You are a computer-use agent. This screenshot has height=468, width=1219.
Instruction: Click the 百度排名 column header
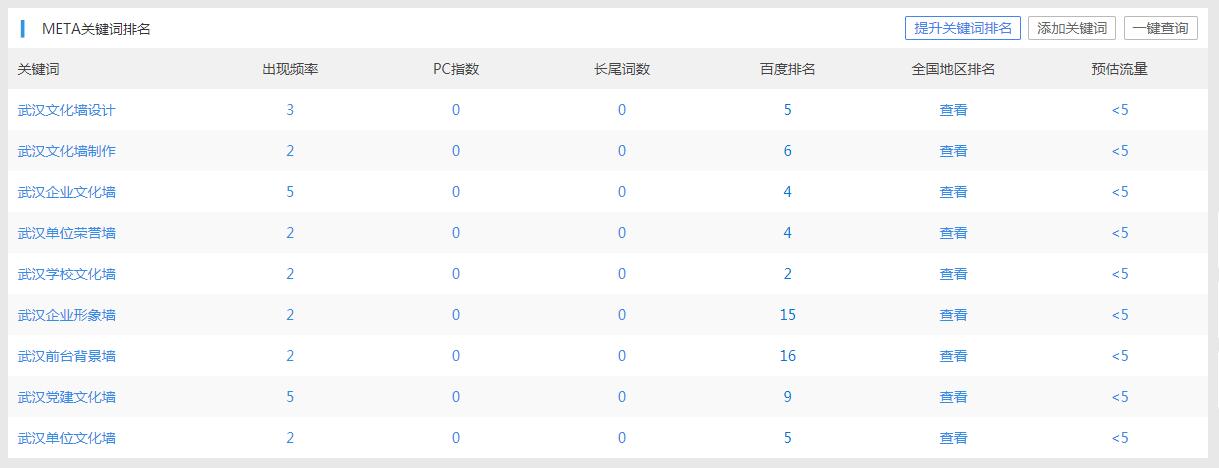tap(788, 69)
